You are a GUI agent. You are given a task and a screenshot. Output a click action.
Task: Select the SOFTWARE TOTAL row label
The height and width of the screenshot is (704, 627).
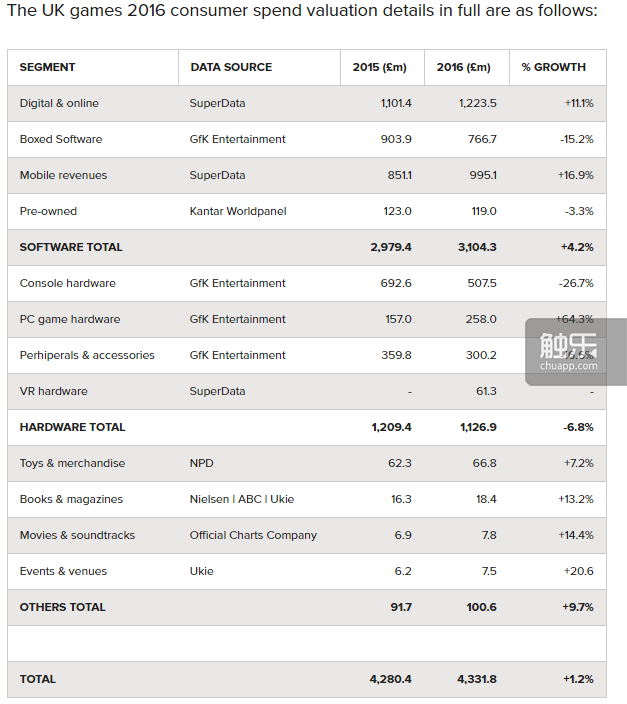point(71,247)
